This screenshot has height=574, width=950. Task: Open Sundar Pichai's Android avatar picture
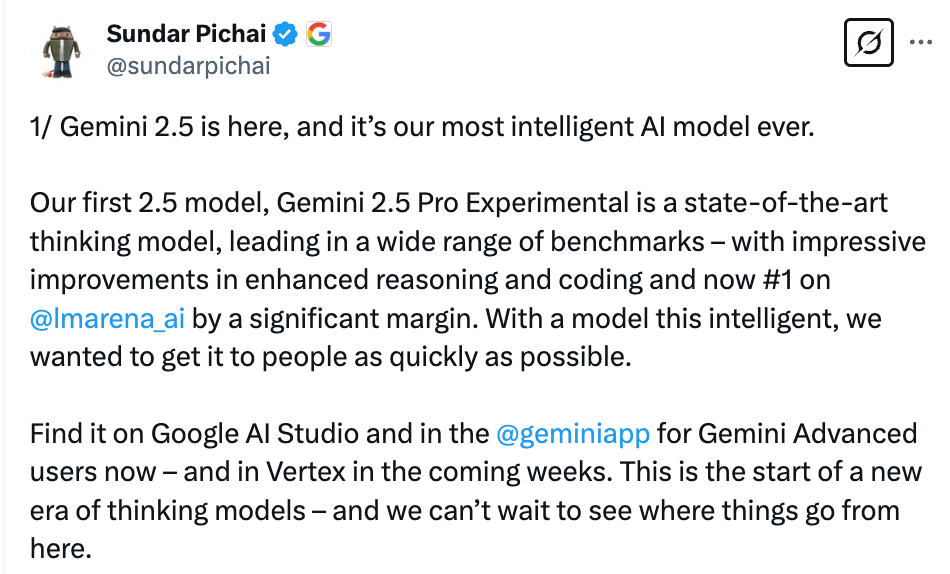(62, 51)
